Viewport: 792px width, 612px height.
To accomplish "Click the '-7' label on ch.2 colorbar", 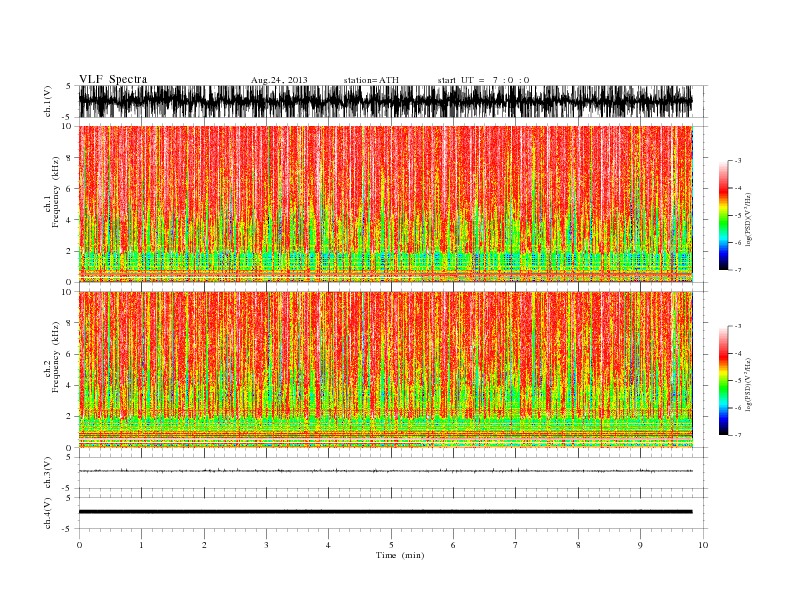I will (x=737, y=435).
